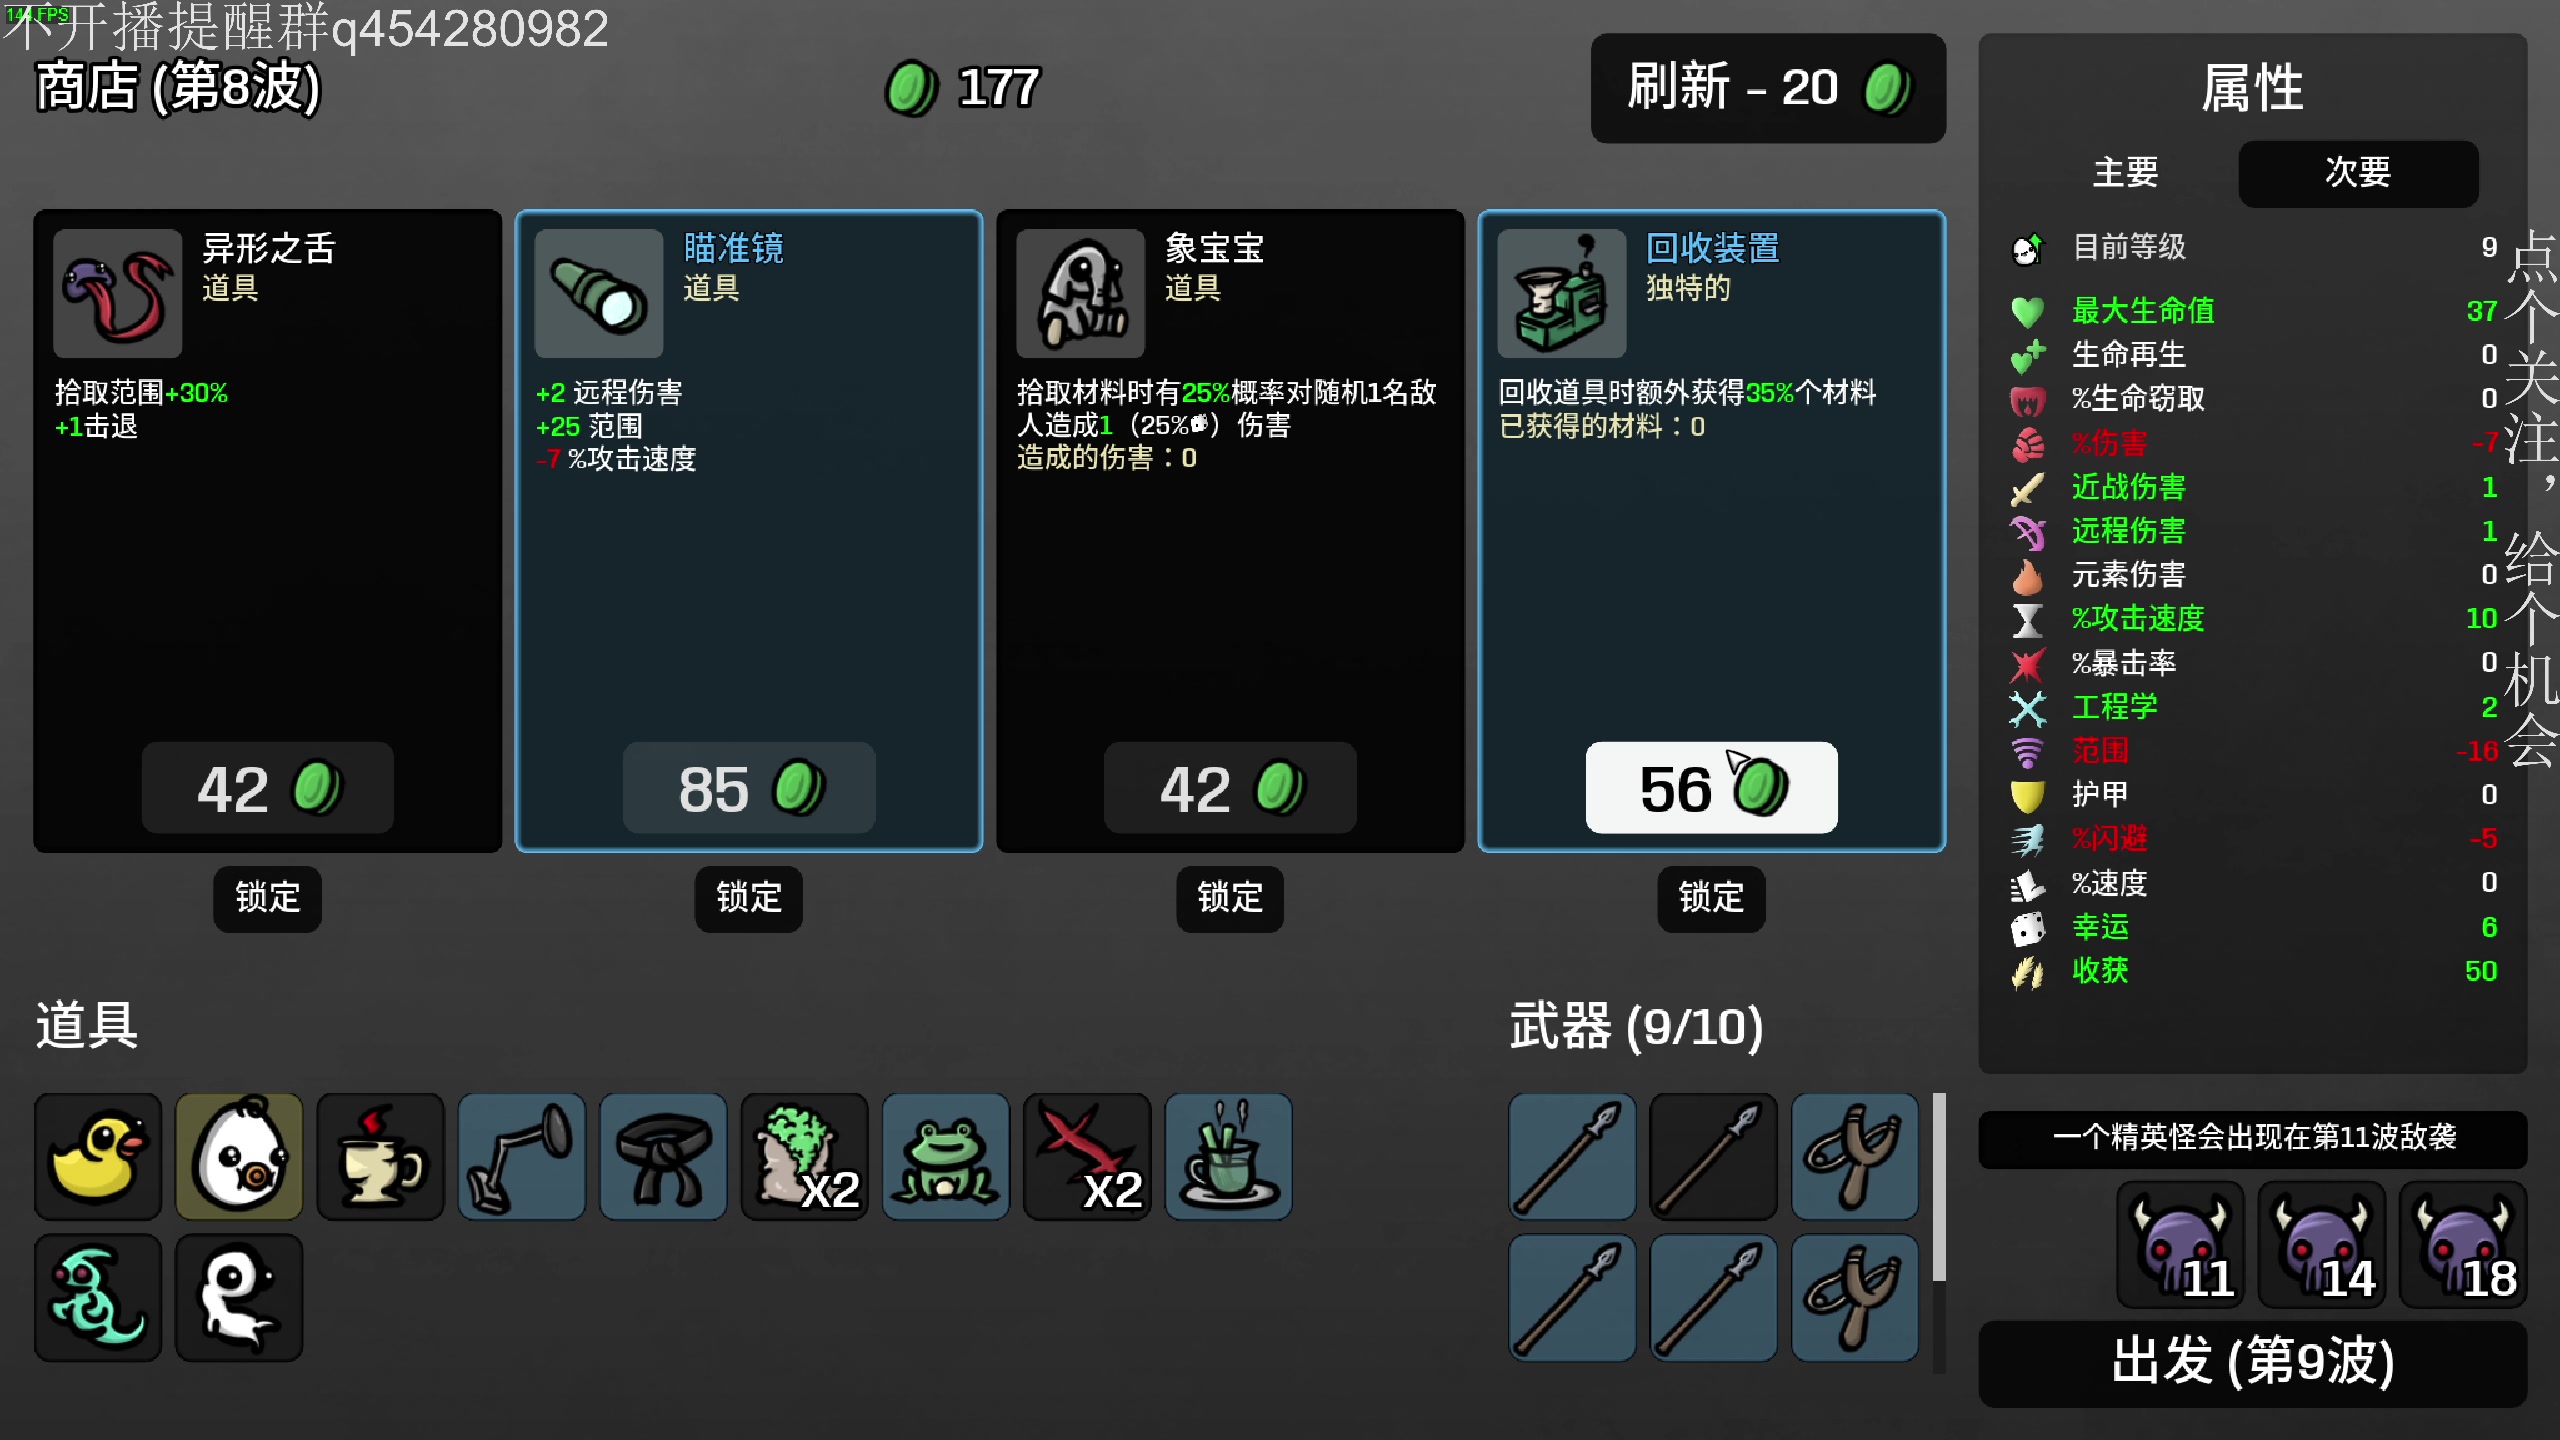Click the potted plant cup item icon
Viewport: 2560px width, 1440px height.
(x=1228, y=1157)
